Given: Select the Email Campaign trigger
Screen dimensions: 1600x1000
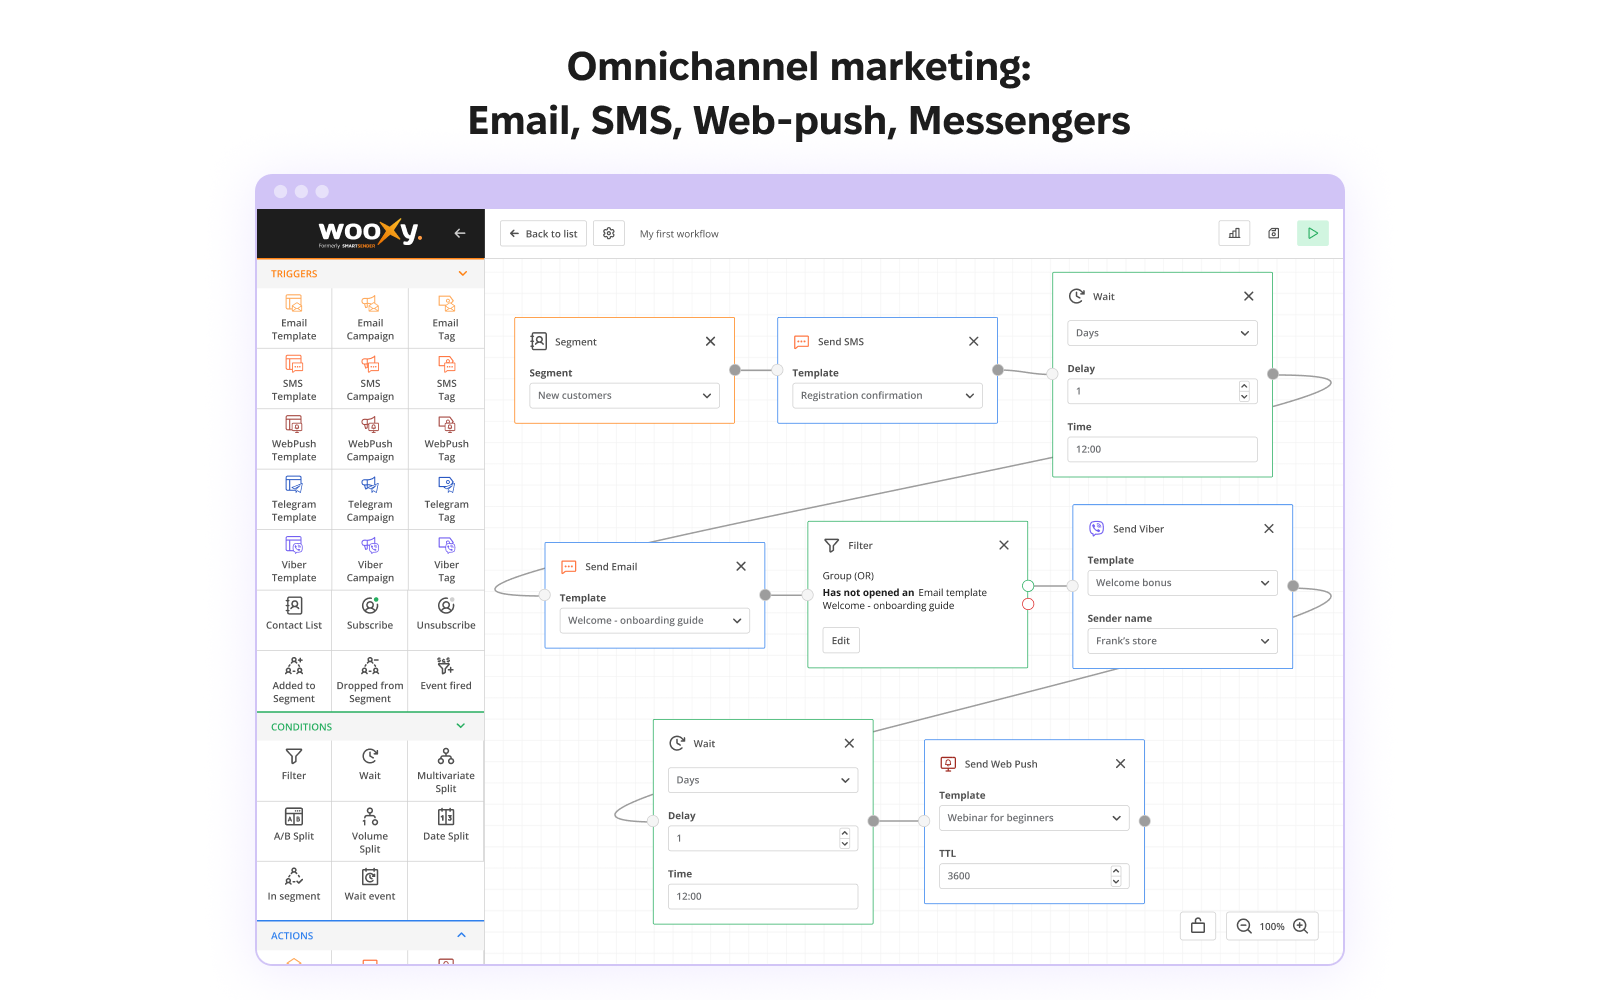Looking at the screenshot, I should (370, 318).
